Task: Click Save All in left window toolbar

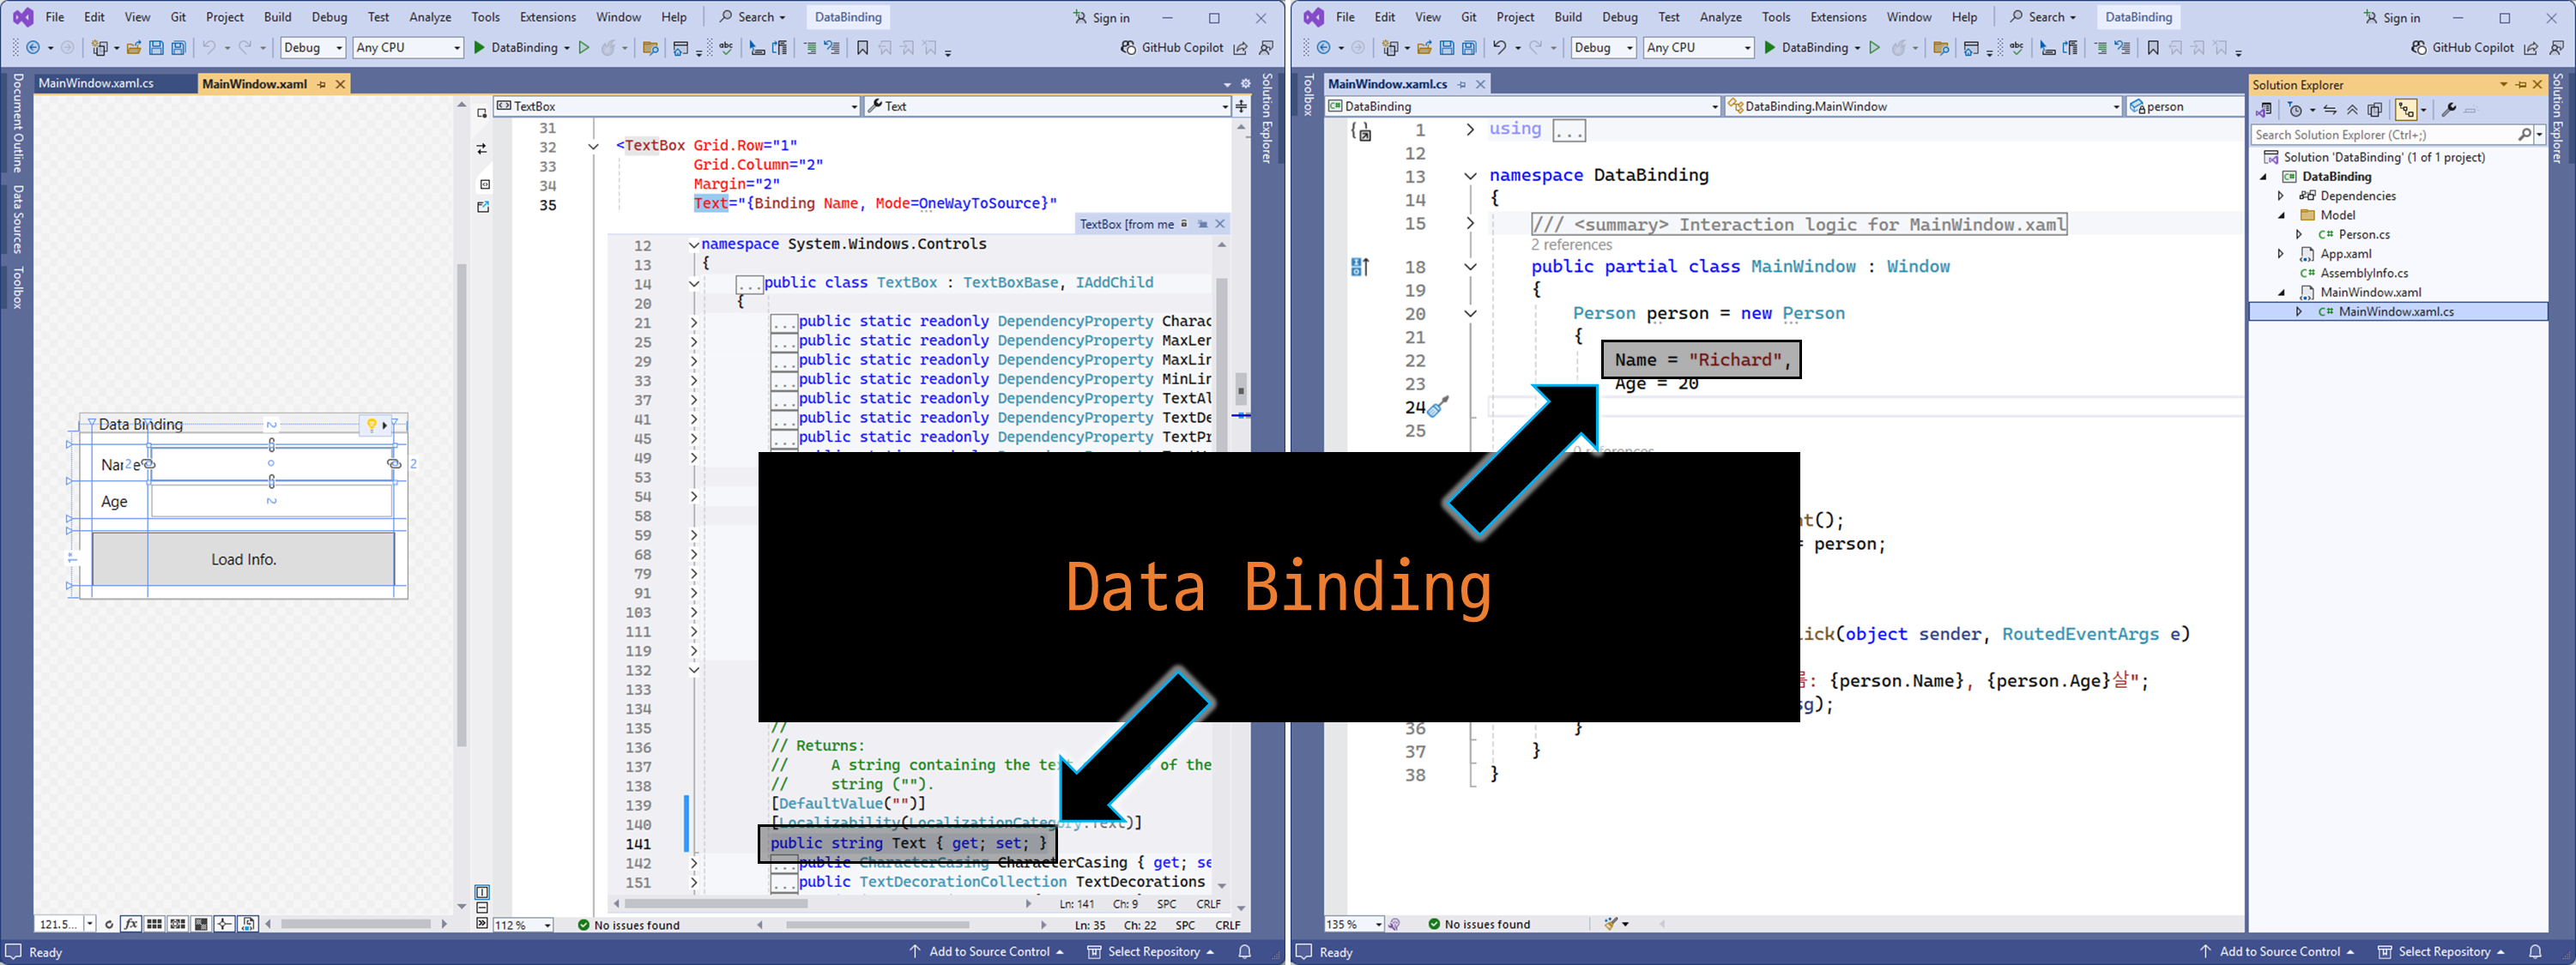Action: pyautogui.click(x=178, y=47)
